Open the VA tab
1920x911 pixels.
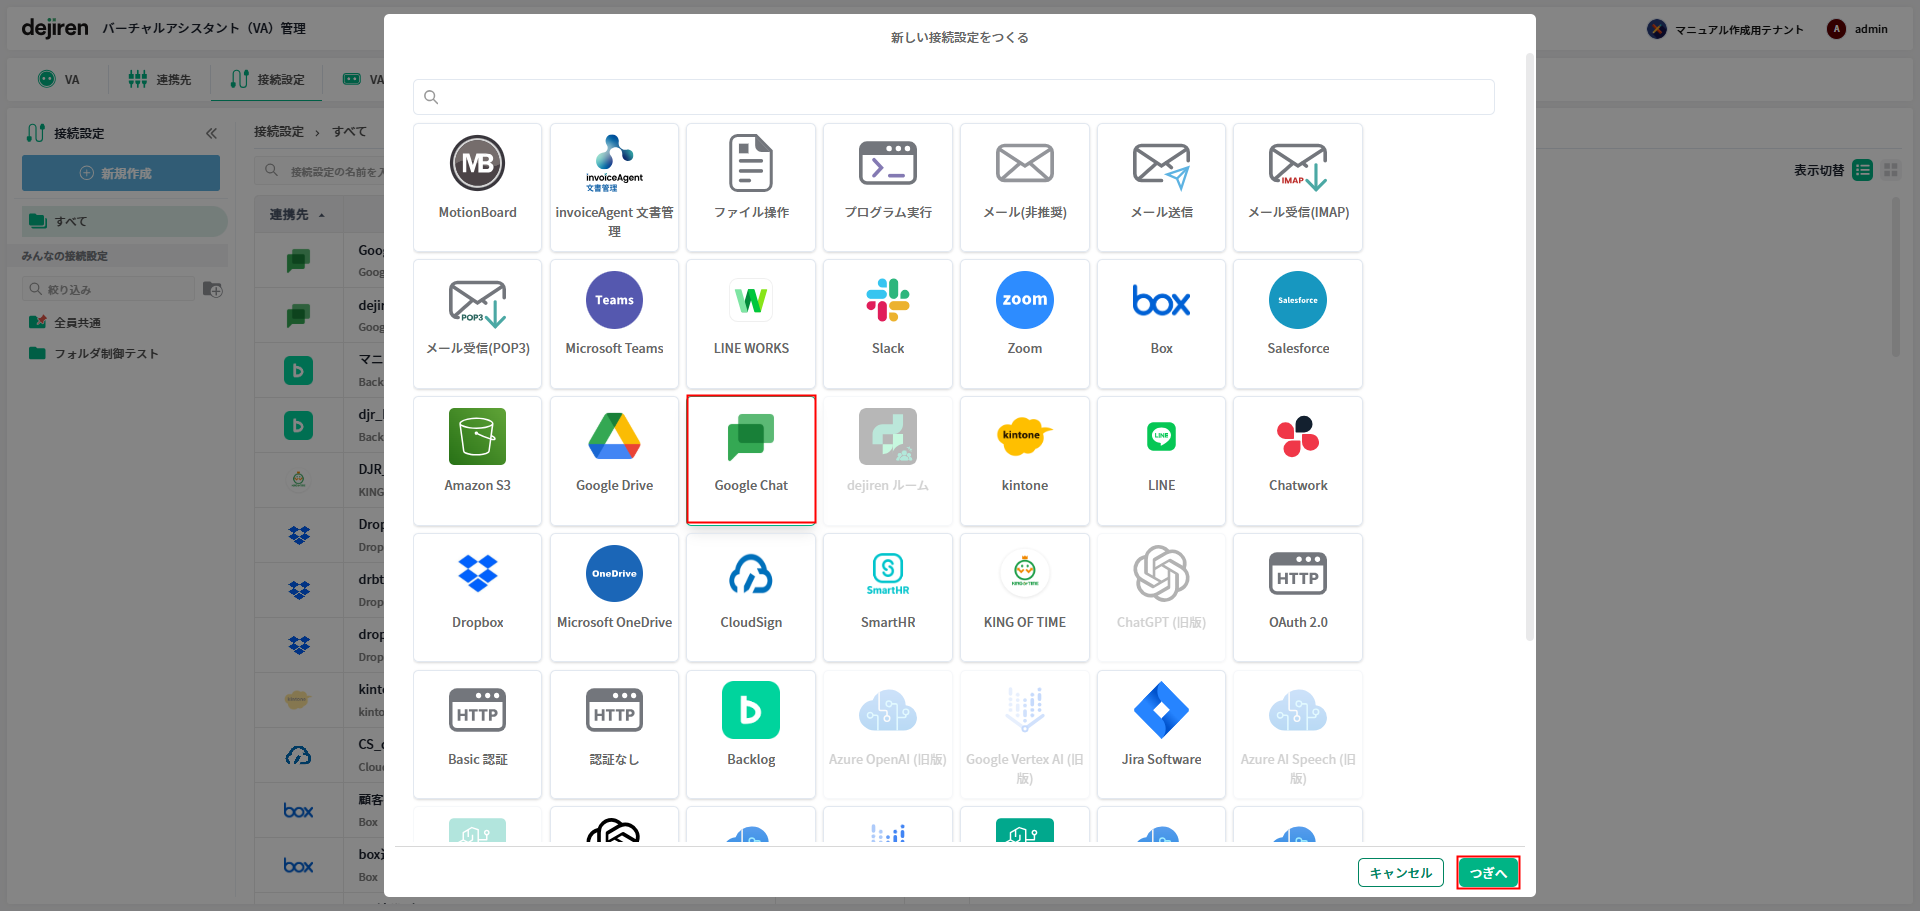pos(59,79)
